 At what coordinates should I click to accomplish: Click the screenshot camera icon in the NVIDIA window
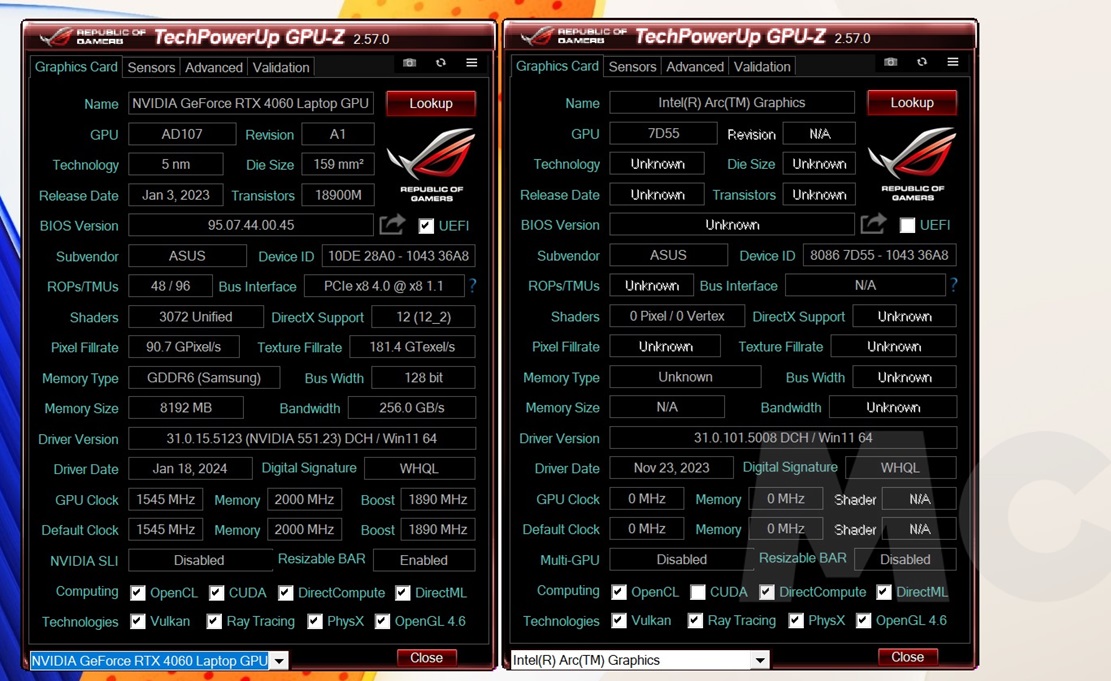pos(409,63)
